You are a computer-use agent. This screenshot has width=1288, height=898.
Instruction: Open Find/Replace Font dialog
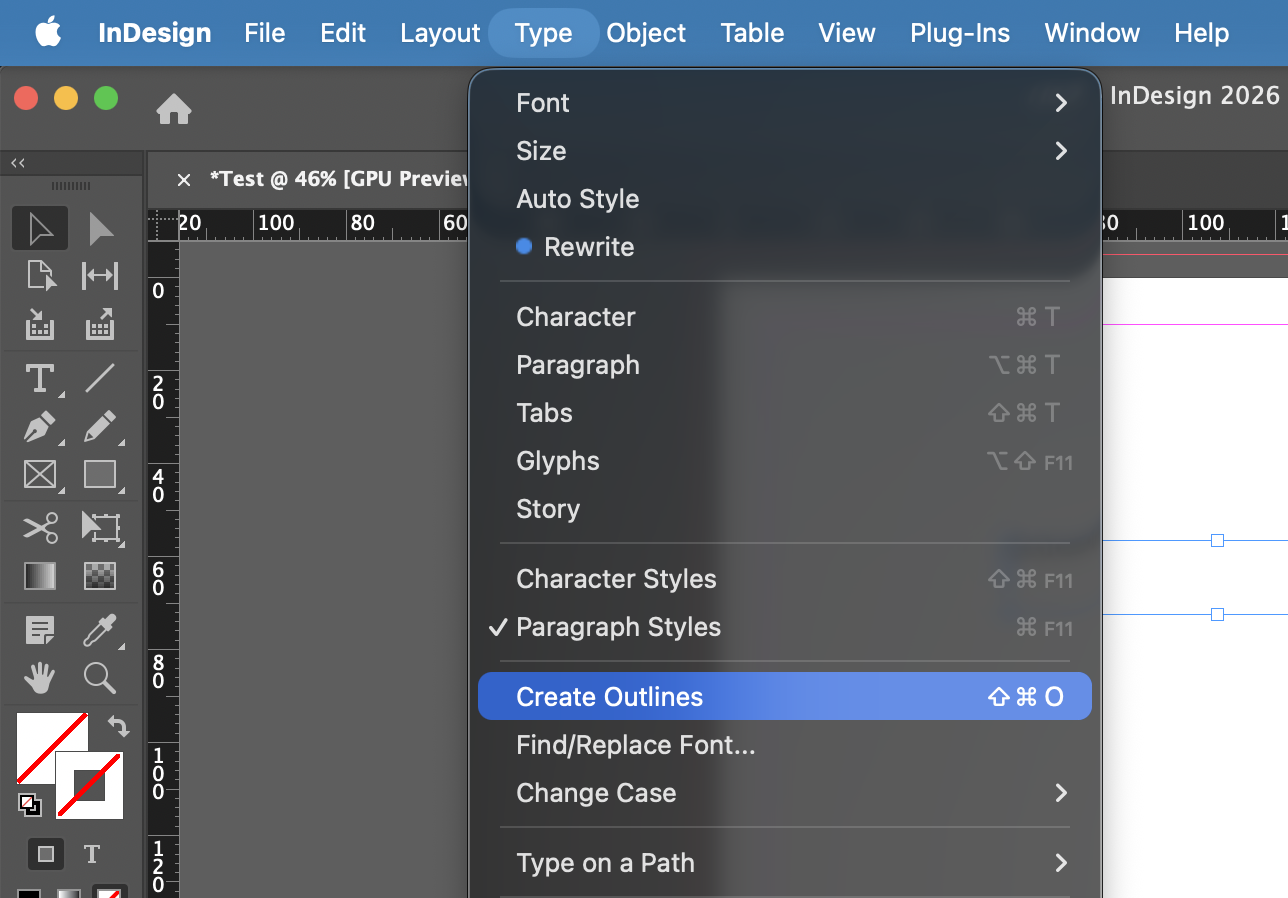(785, 745)
